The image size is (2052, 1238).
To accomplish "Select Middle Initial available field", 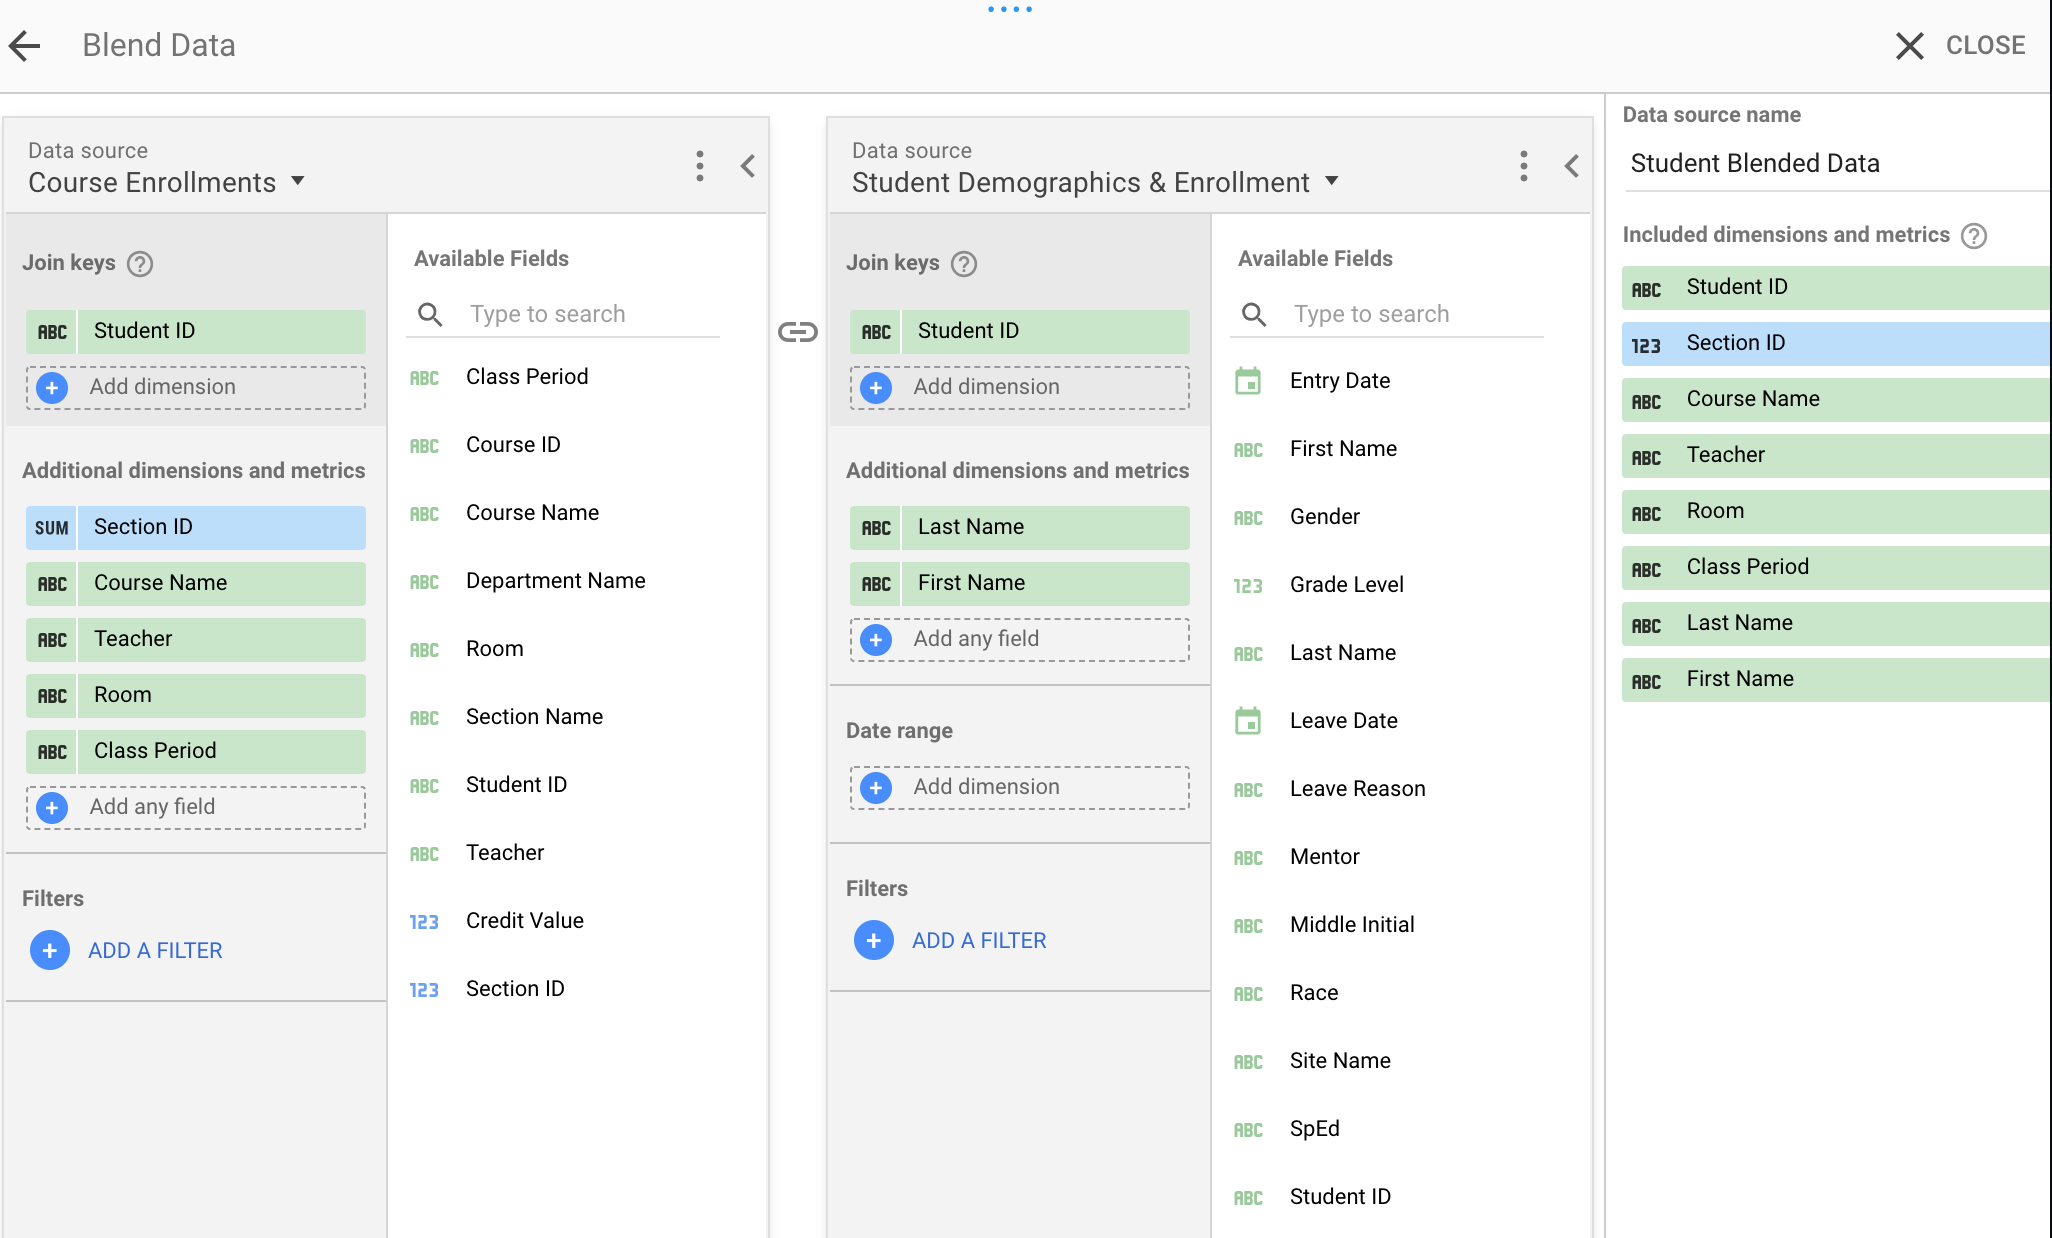I will pos(1352,925).
